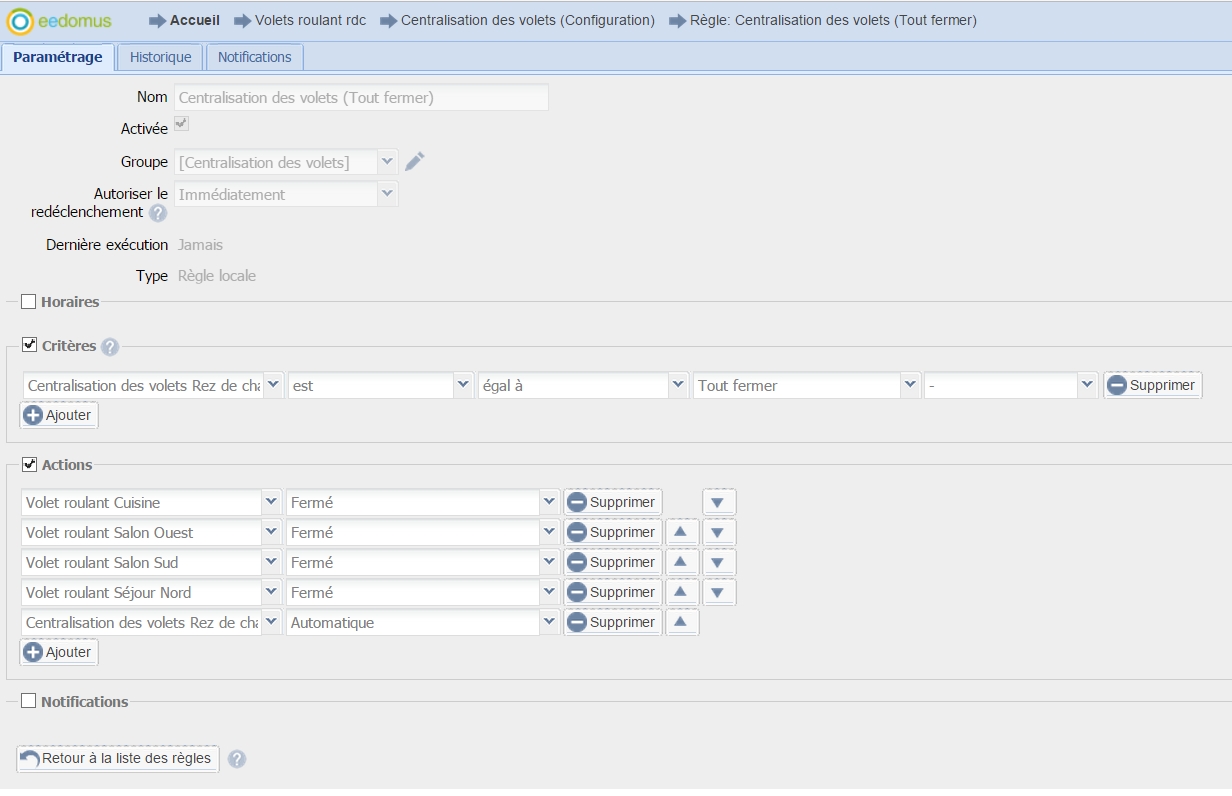Screen dimensions: 1232x796
Task: Click Retour à la liste des règles
Action: [117, 759]
